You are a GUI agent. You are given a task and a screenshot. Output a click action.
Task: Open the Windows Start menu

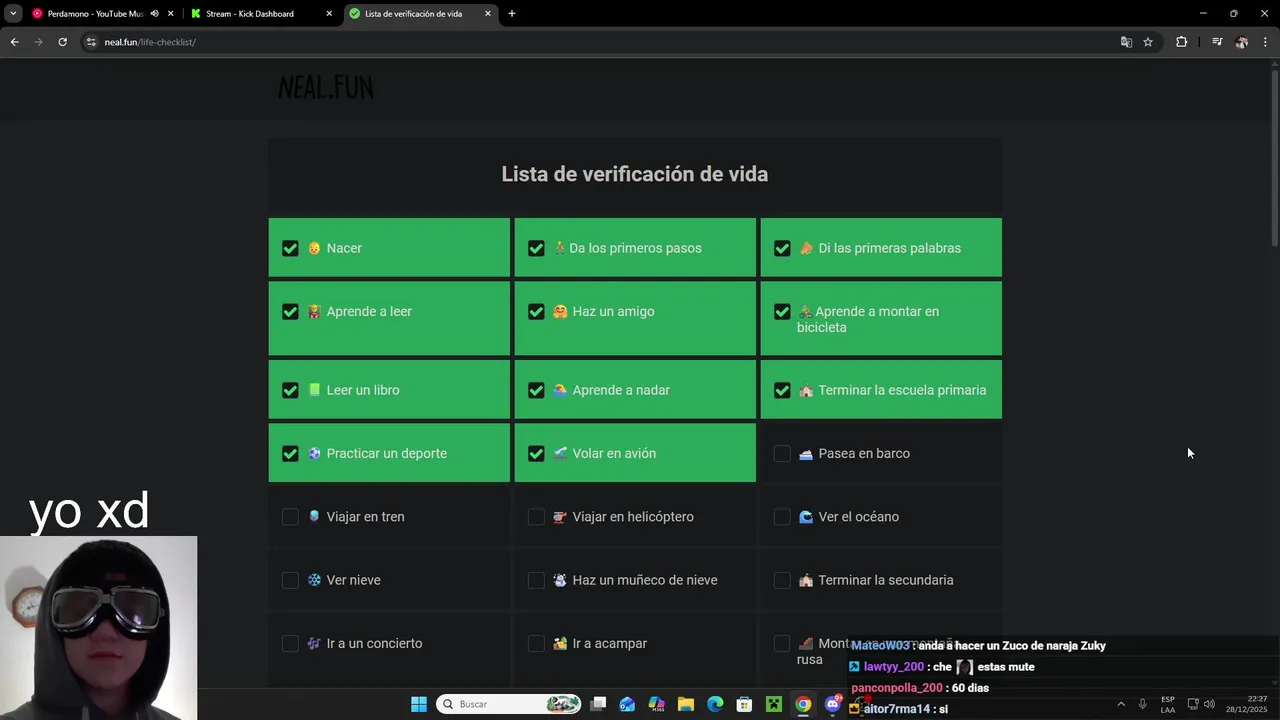(419, 704)
